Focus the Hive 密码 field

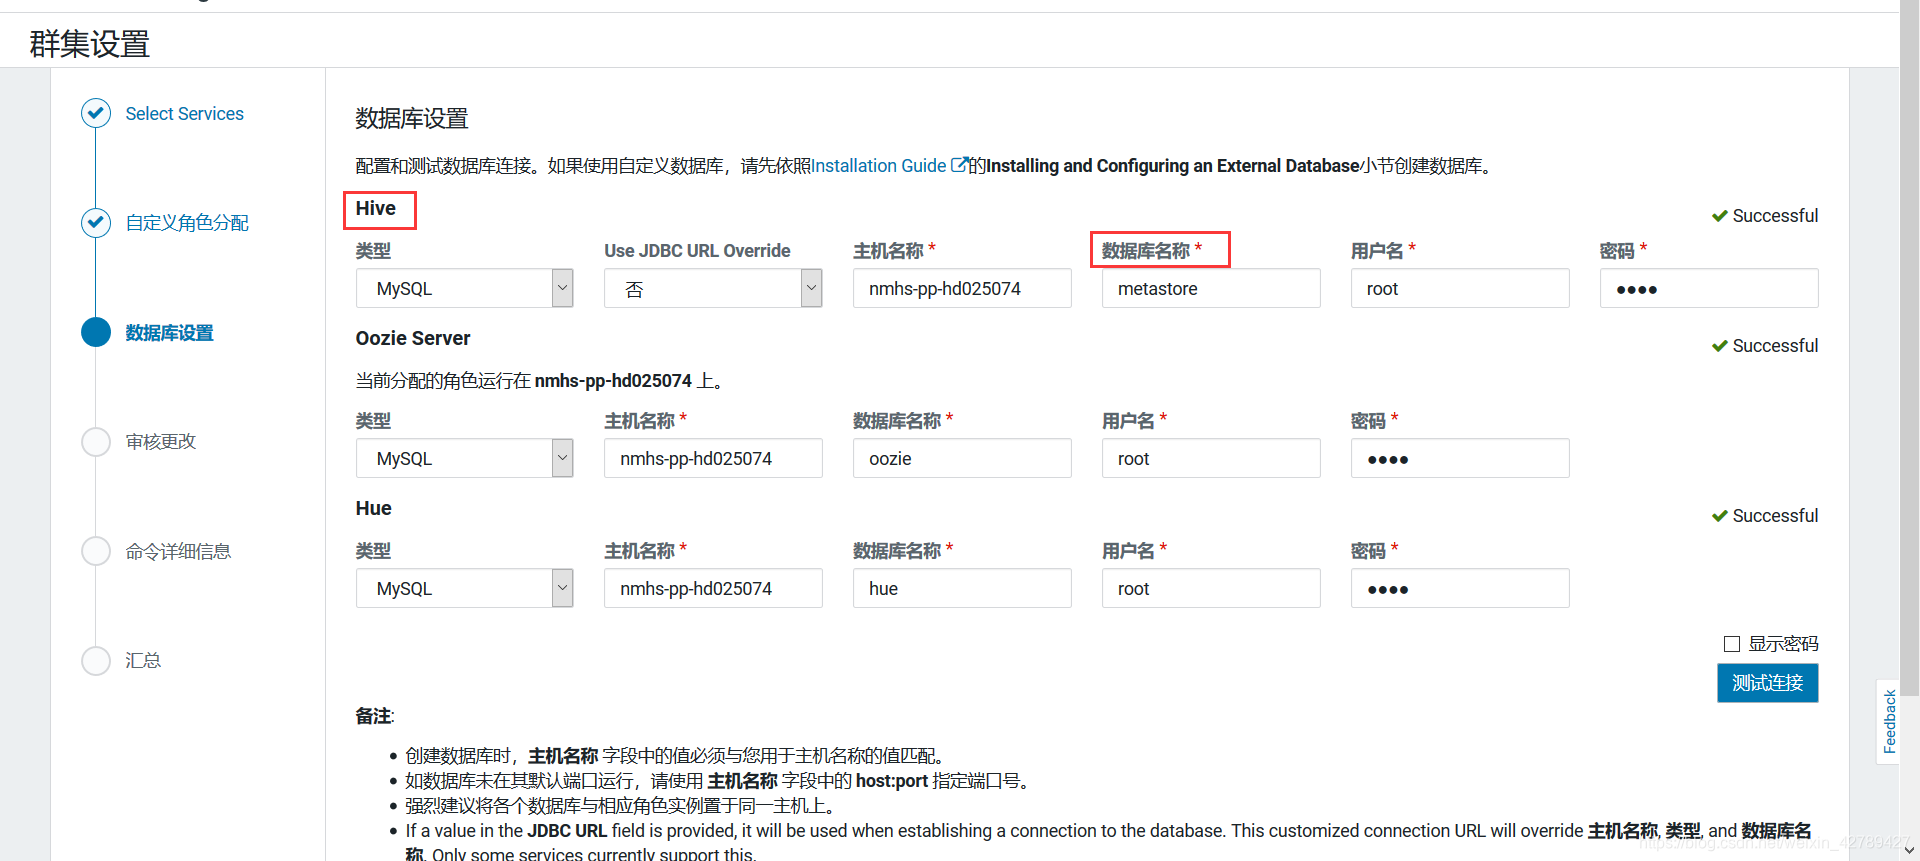tap(1709, 288)
